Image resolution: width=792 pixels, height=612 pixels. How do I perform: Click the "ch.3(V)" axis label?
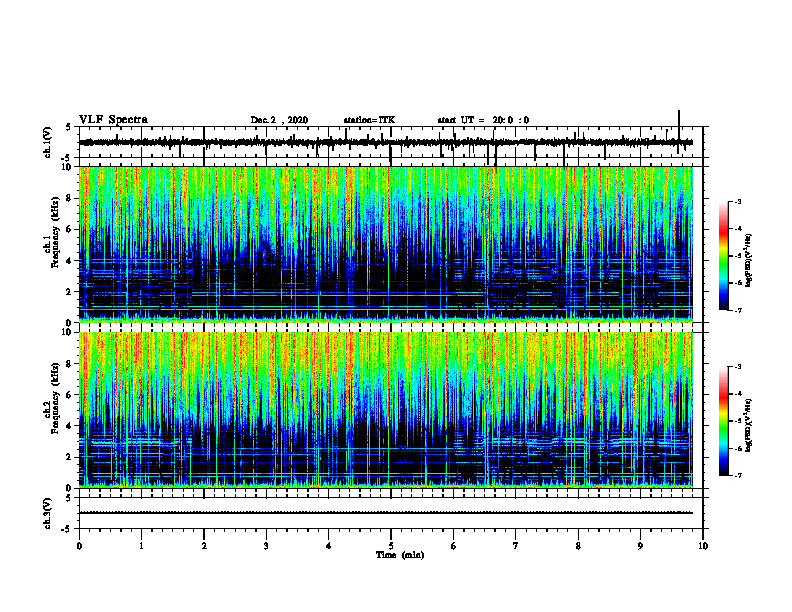tap(48, 513)
